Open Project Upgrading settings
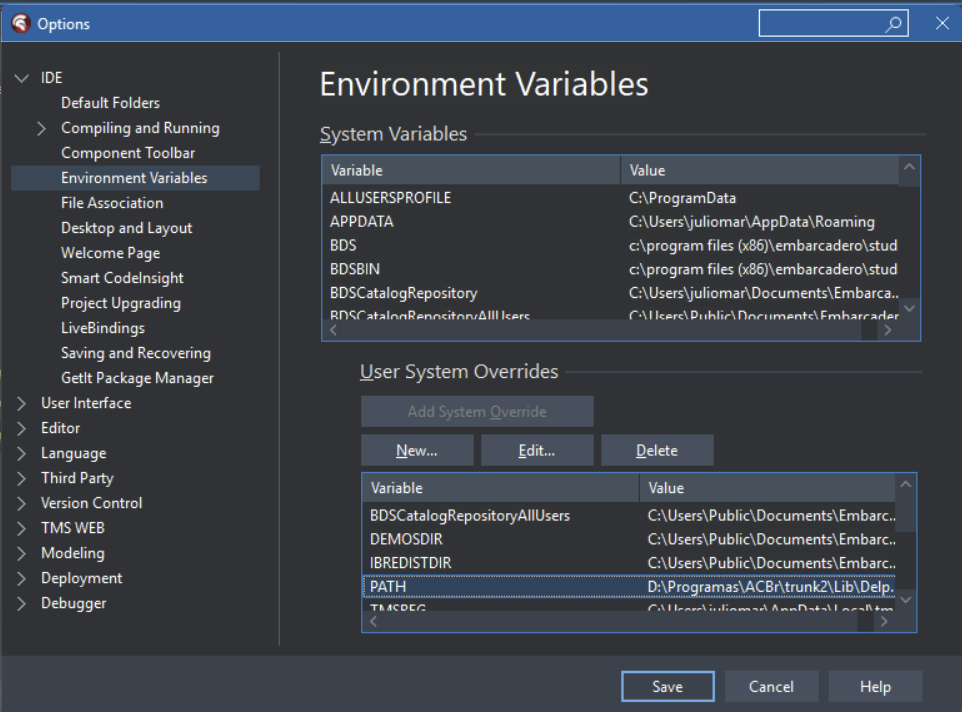This screenshot has width=962, height=712. pyautogui.click(x=121, y=303)
